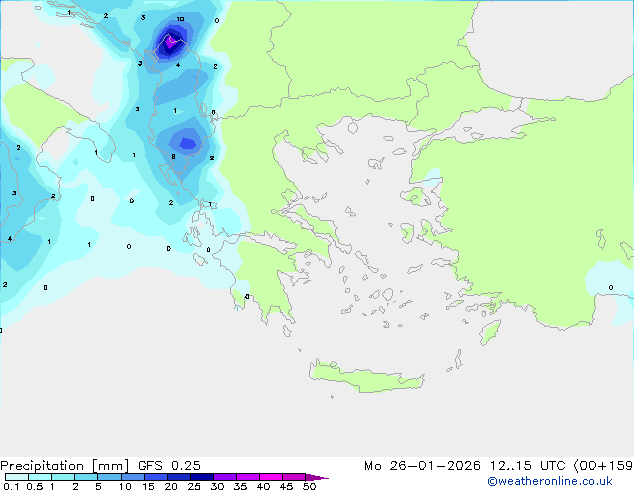Click the '(00+159' forecast offset text

[603, 465]
